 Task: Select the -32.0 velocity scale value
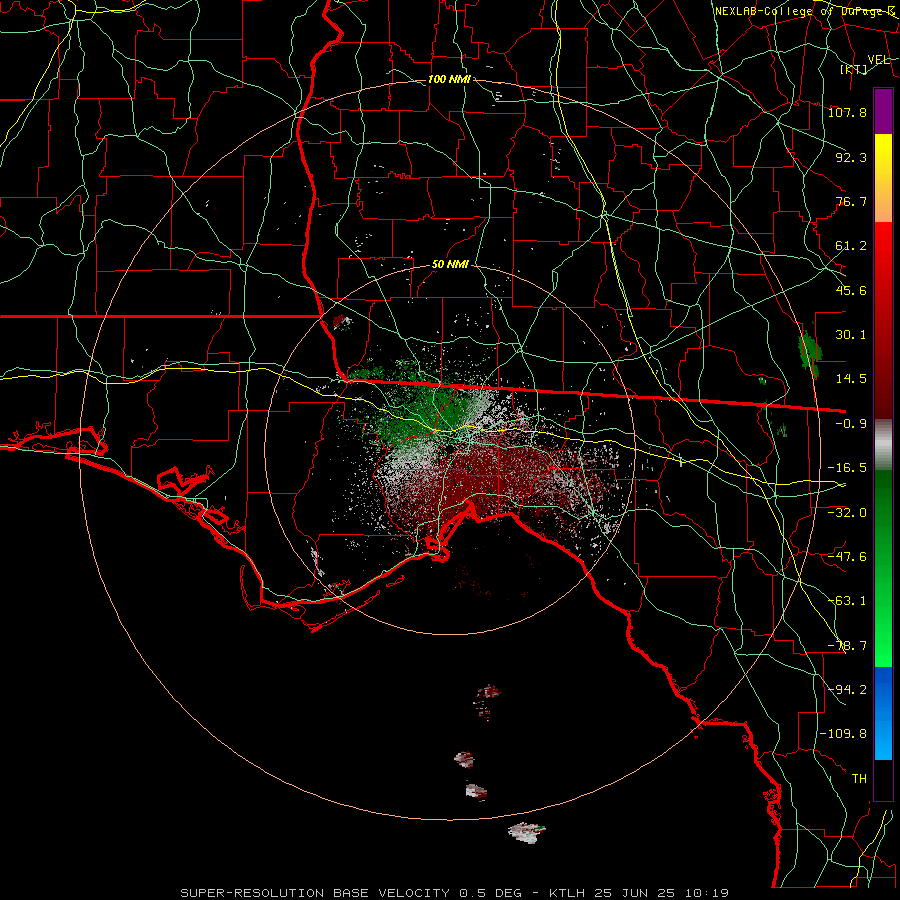coord(847,513)
